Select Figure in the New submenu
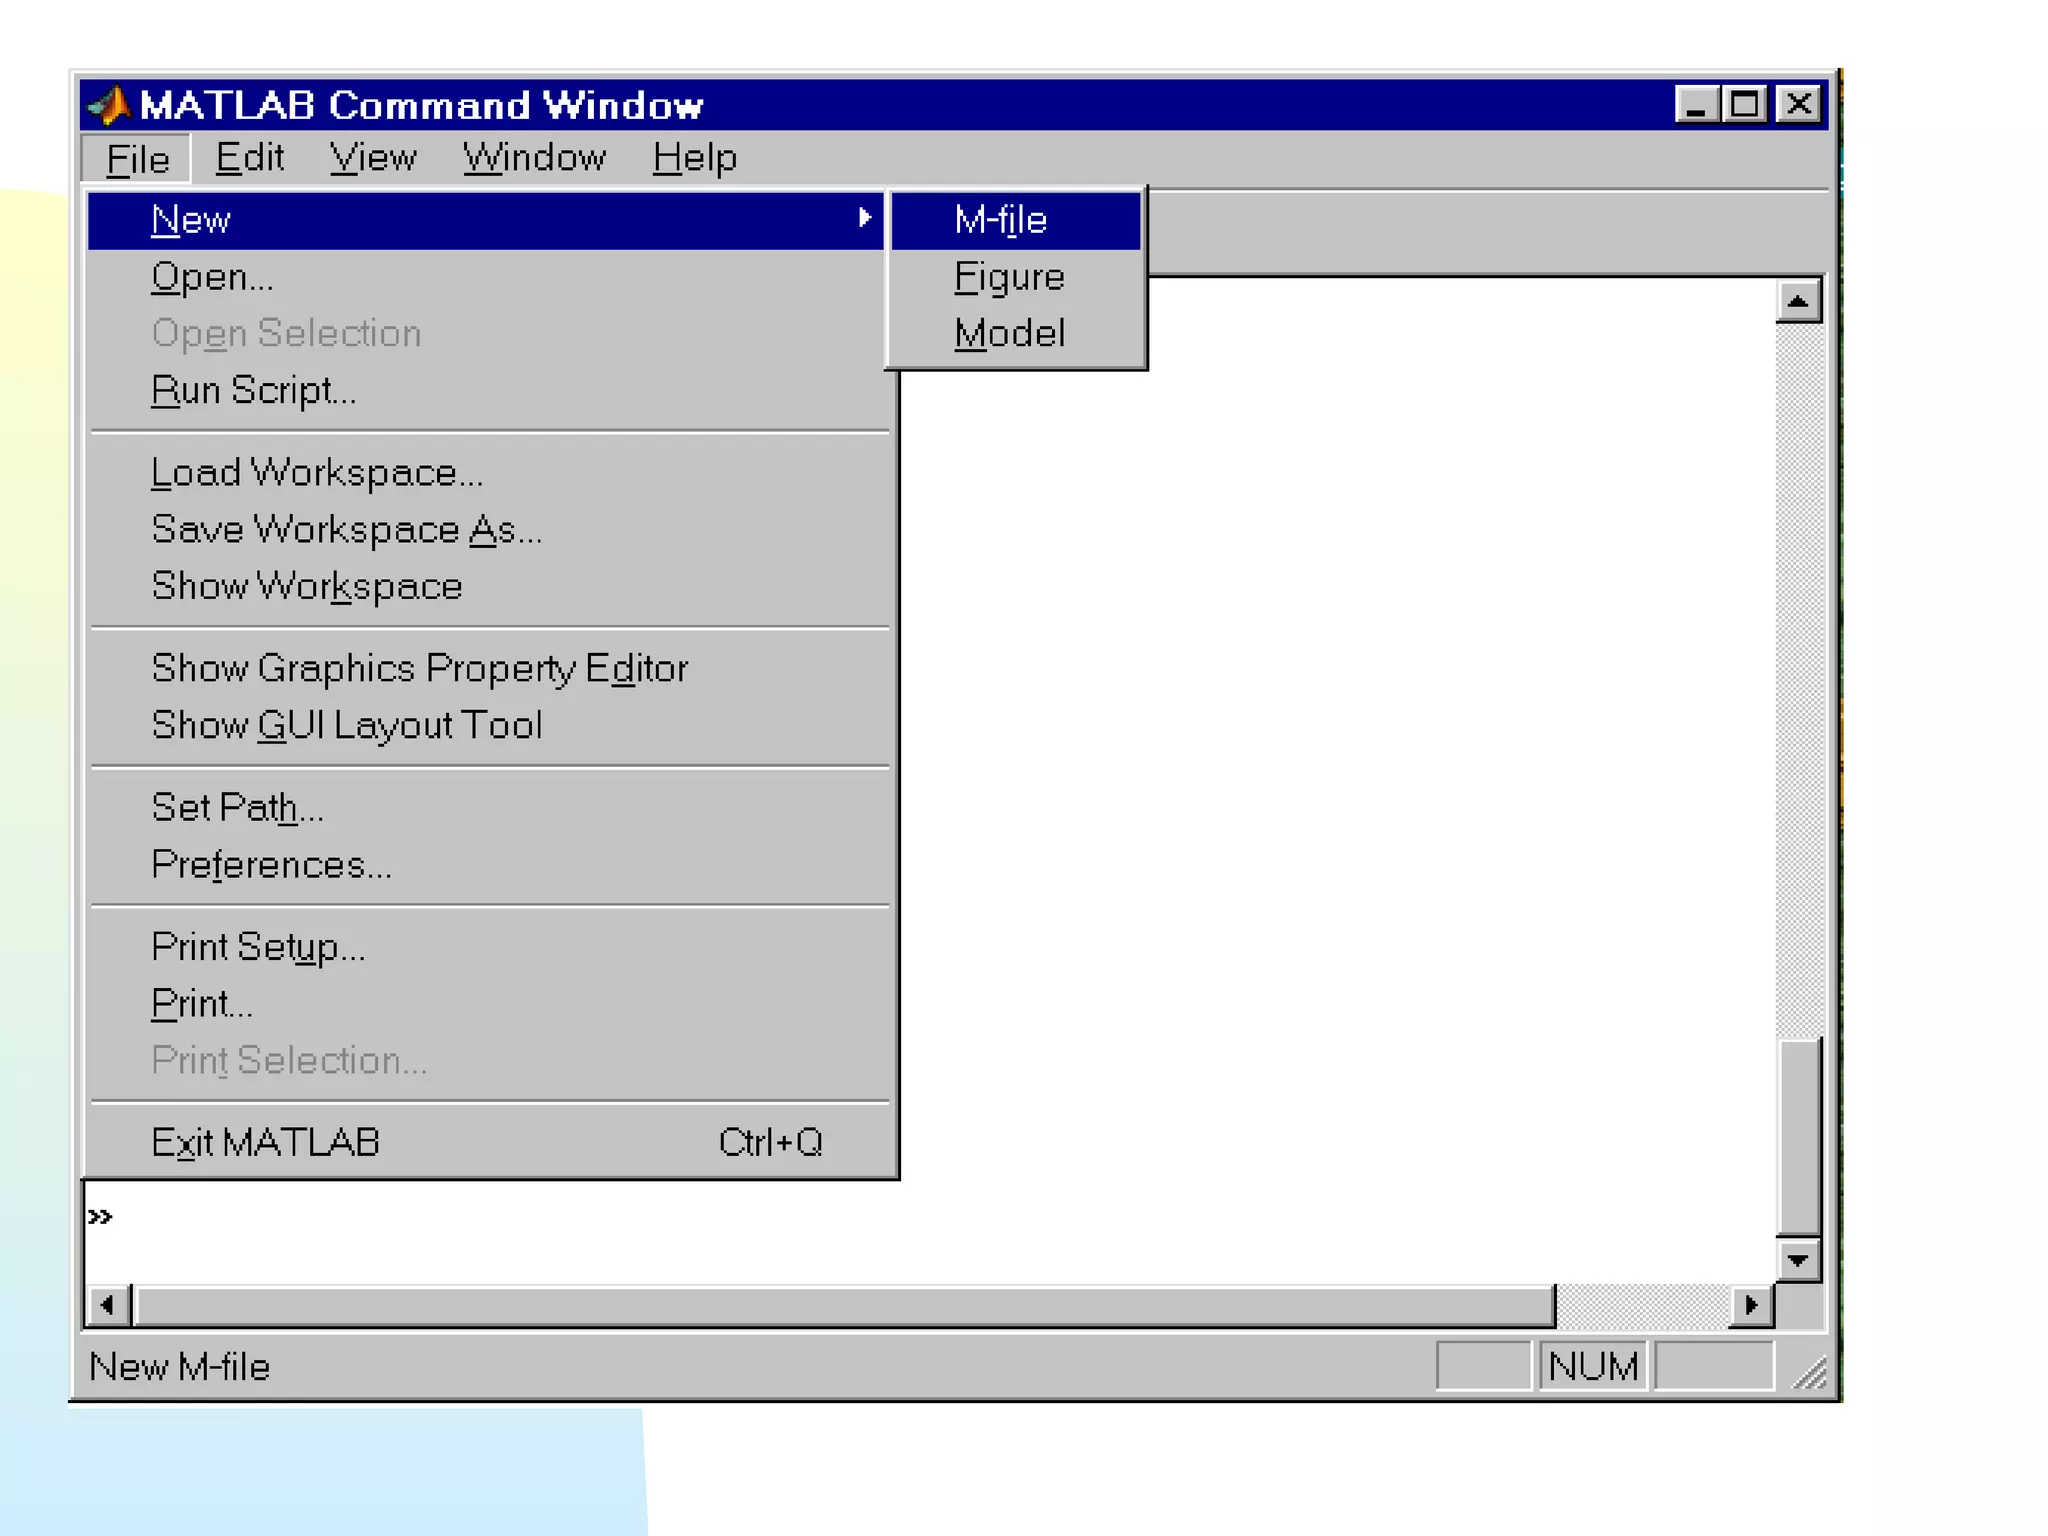 [1008, 277]
